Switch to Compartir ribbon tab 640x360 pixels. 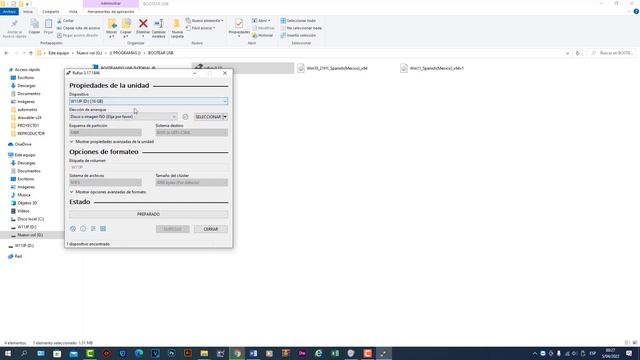tap(51, 12)
